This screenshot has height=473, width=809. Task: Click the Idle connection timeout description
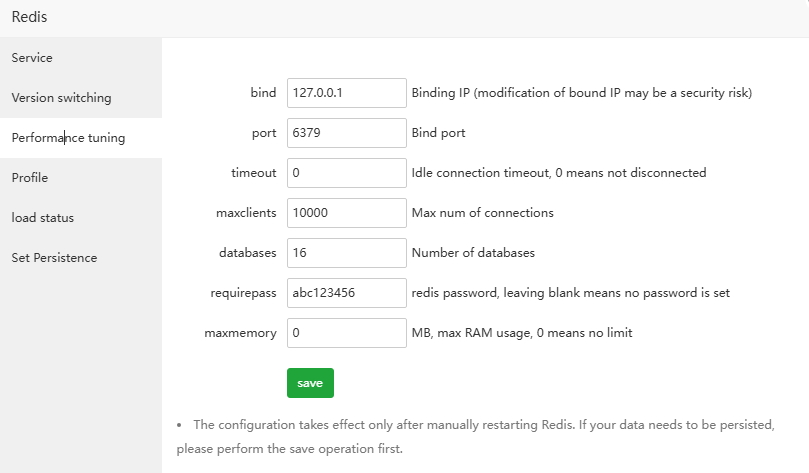click(559, 173)
